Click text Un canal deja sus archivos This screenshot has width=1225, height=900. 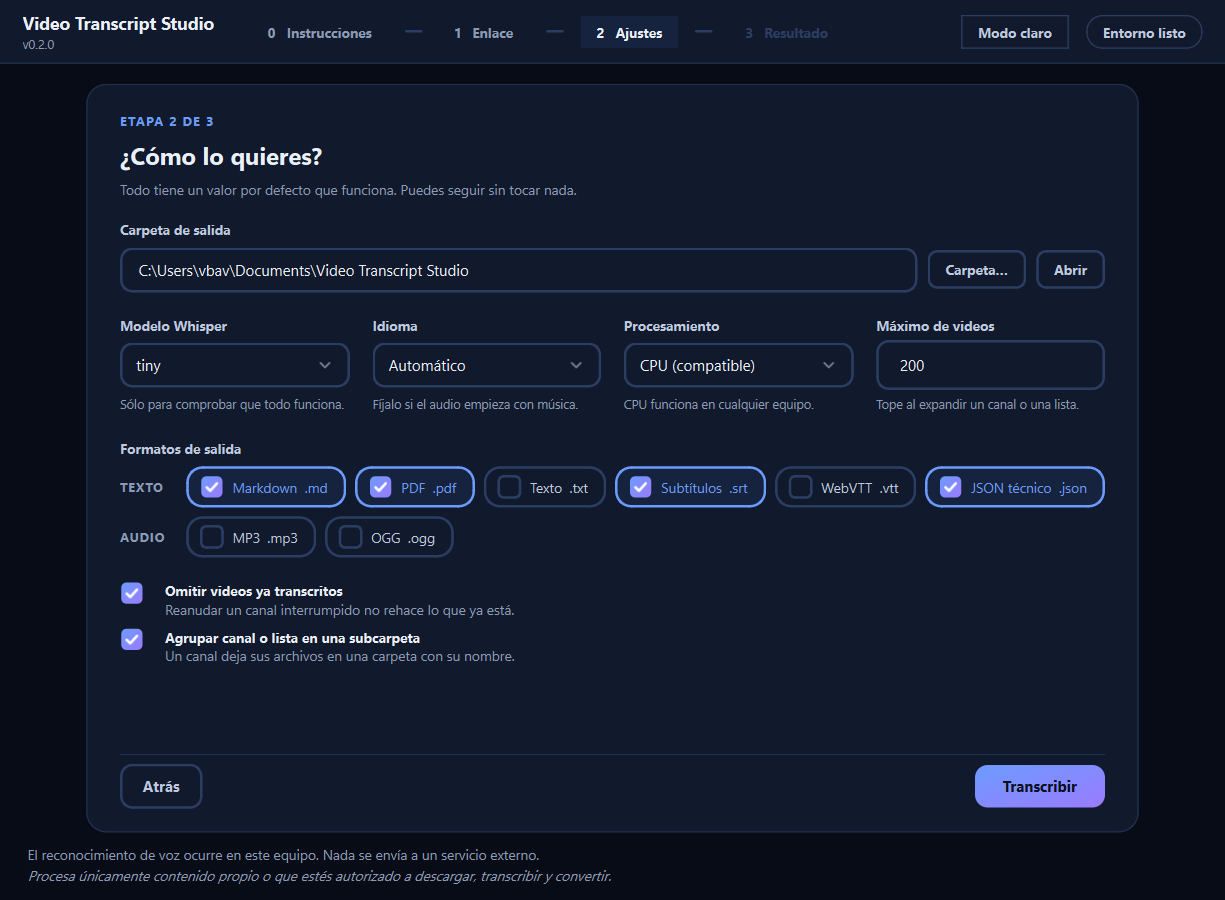click(340, 657)
